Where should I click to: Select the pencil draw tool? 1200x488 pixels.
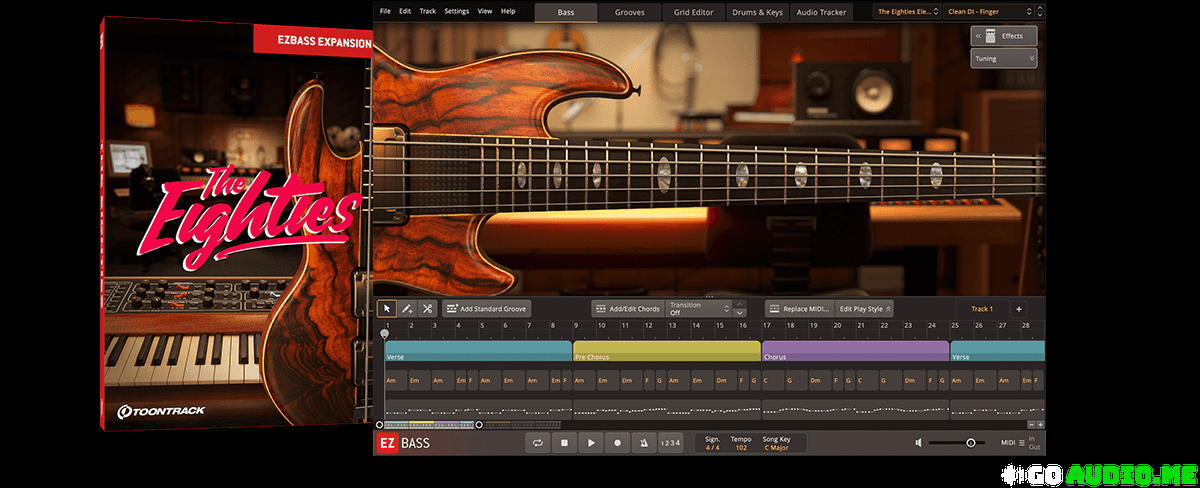407,309
